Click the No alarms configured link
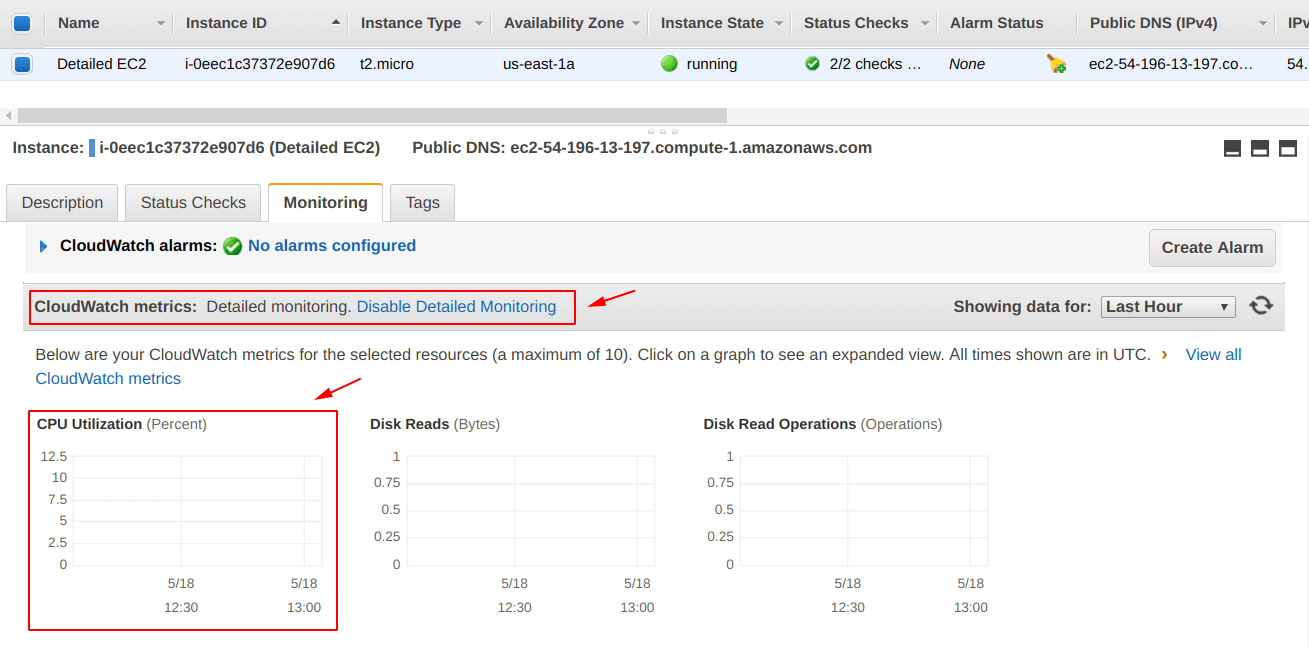This screenshot has height=647, width=1309. tap(332, 246)
